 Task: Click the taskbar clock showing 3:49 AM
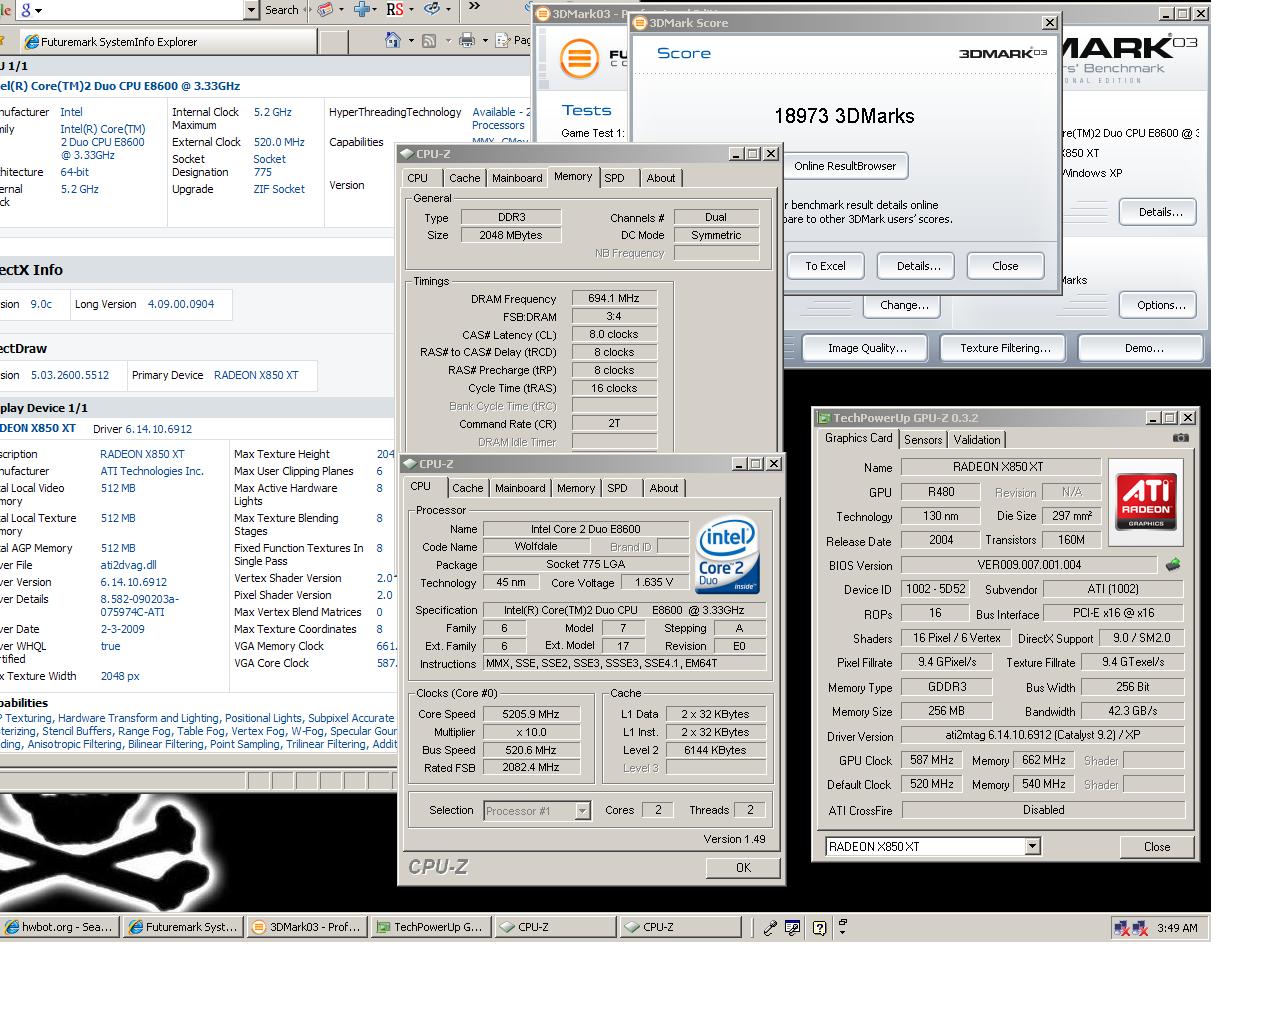pos(1177,928)
